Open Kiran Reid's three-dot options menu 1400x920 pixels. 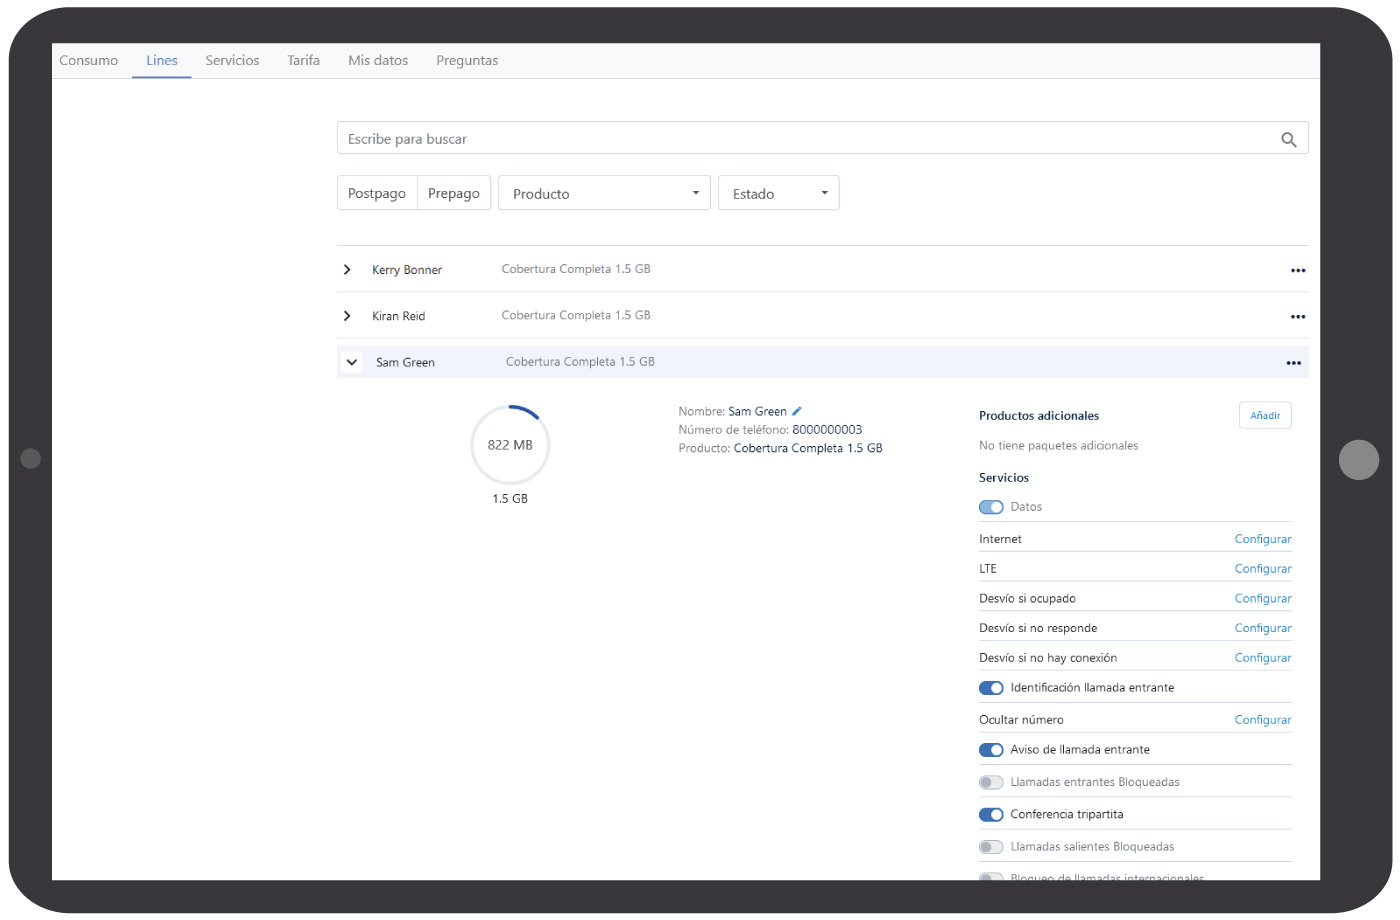click(x=1298, y=317)
